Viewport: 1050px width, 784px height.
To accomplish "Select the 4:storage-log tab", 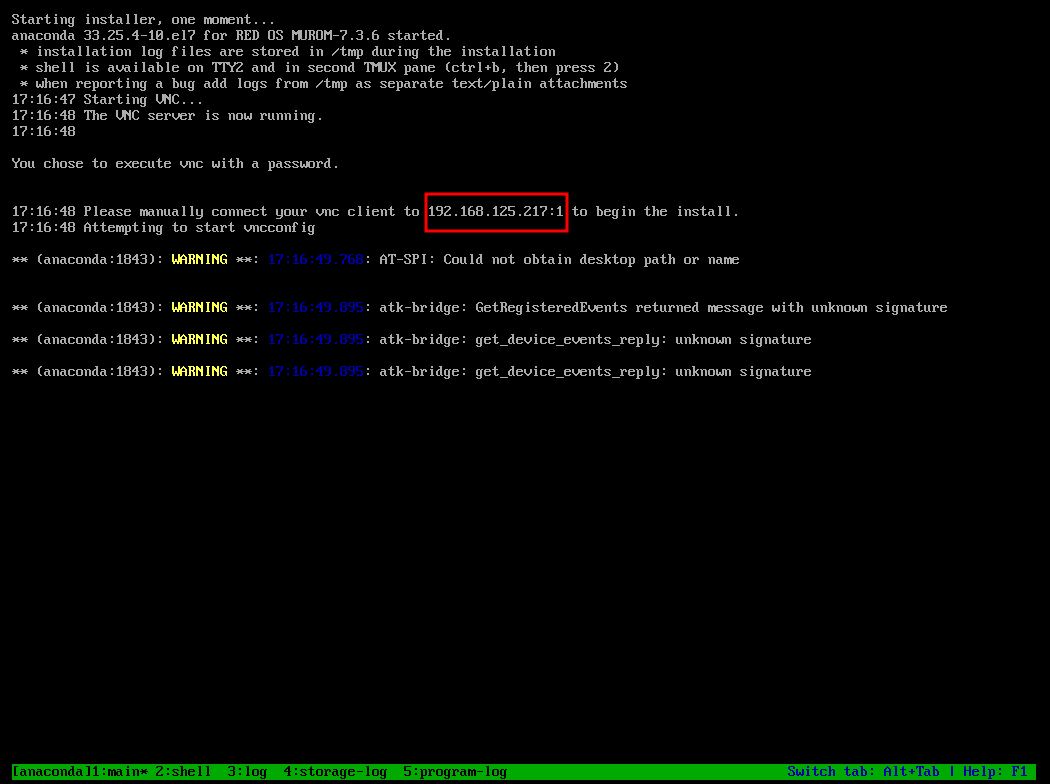I will tap(335, 772).
